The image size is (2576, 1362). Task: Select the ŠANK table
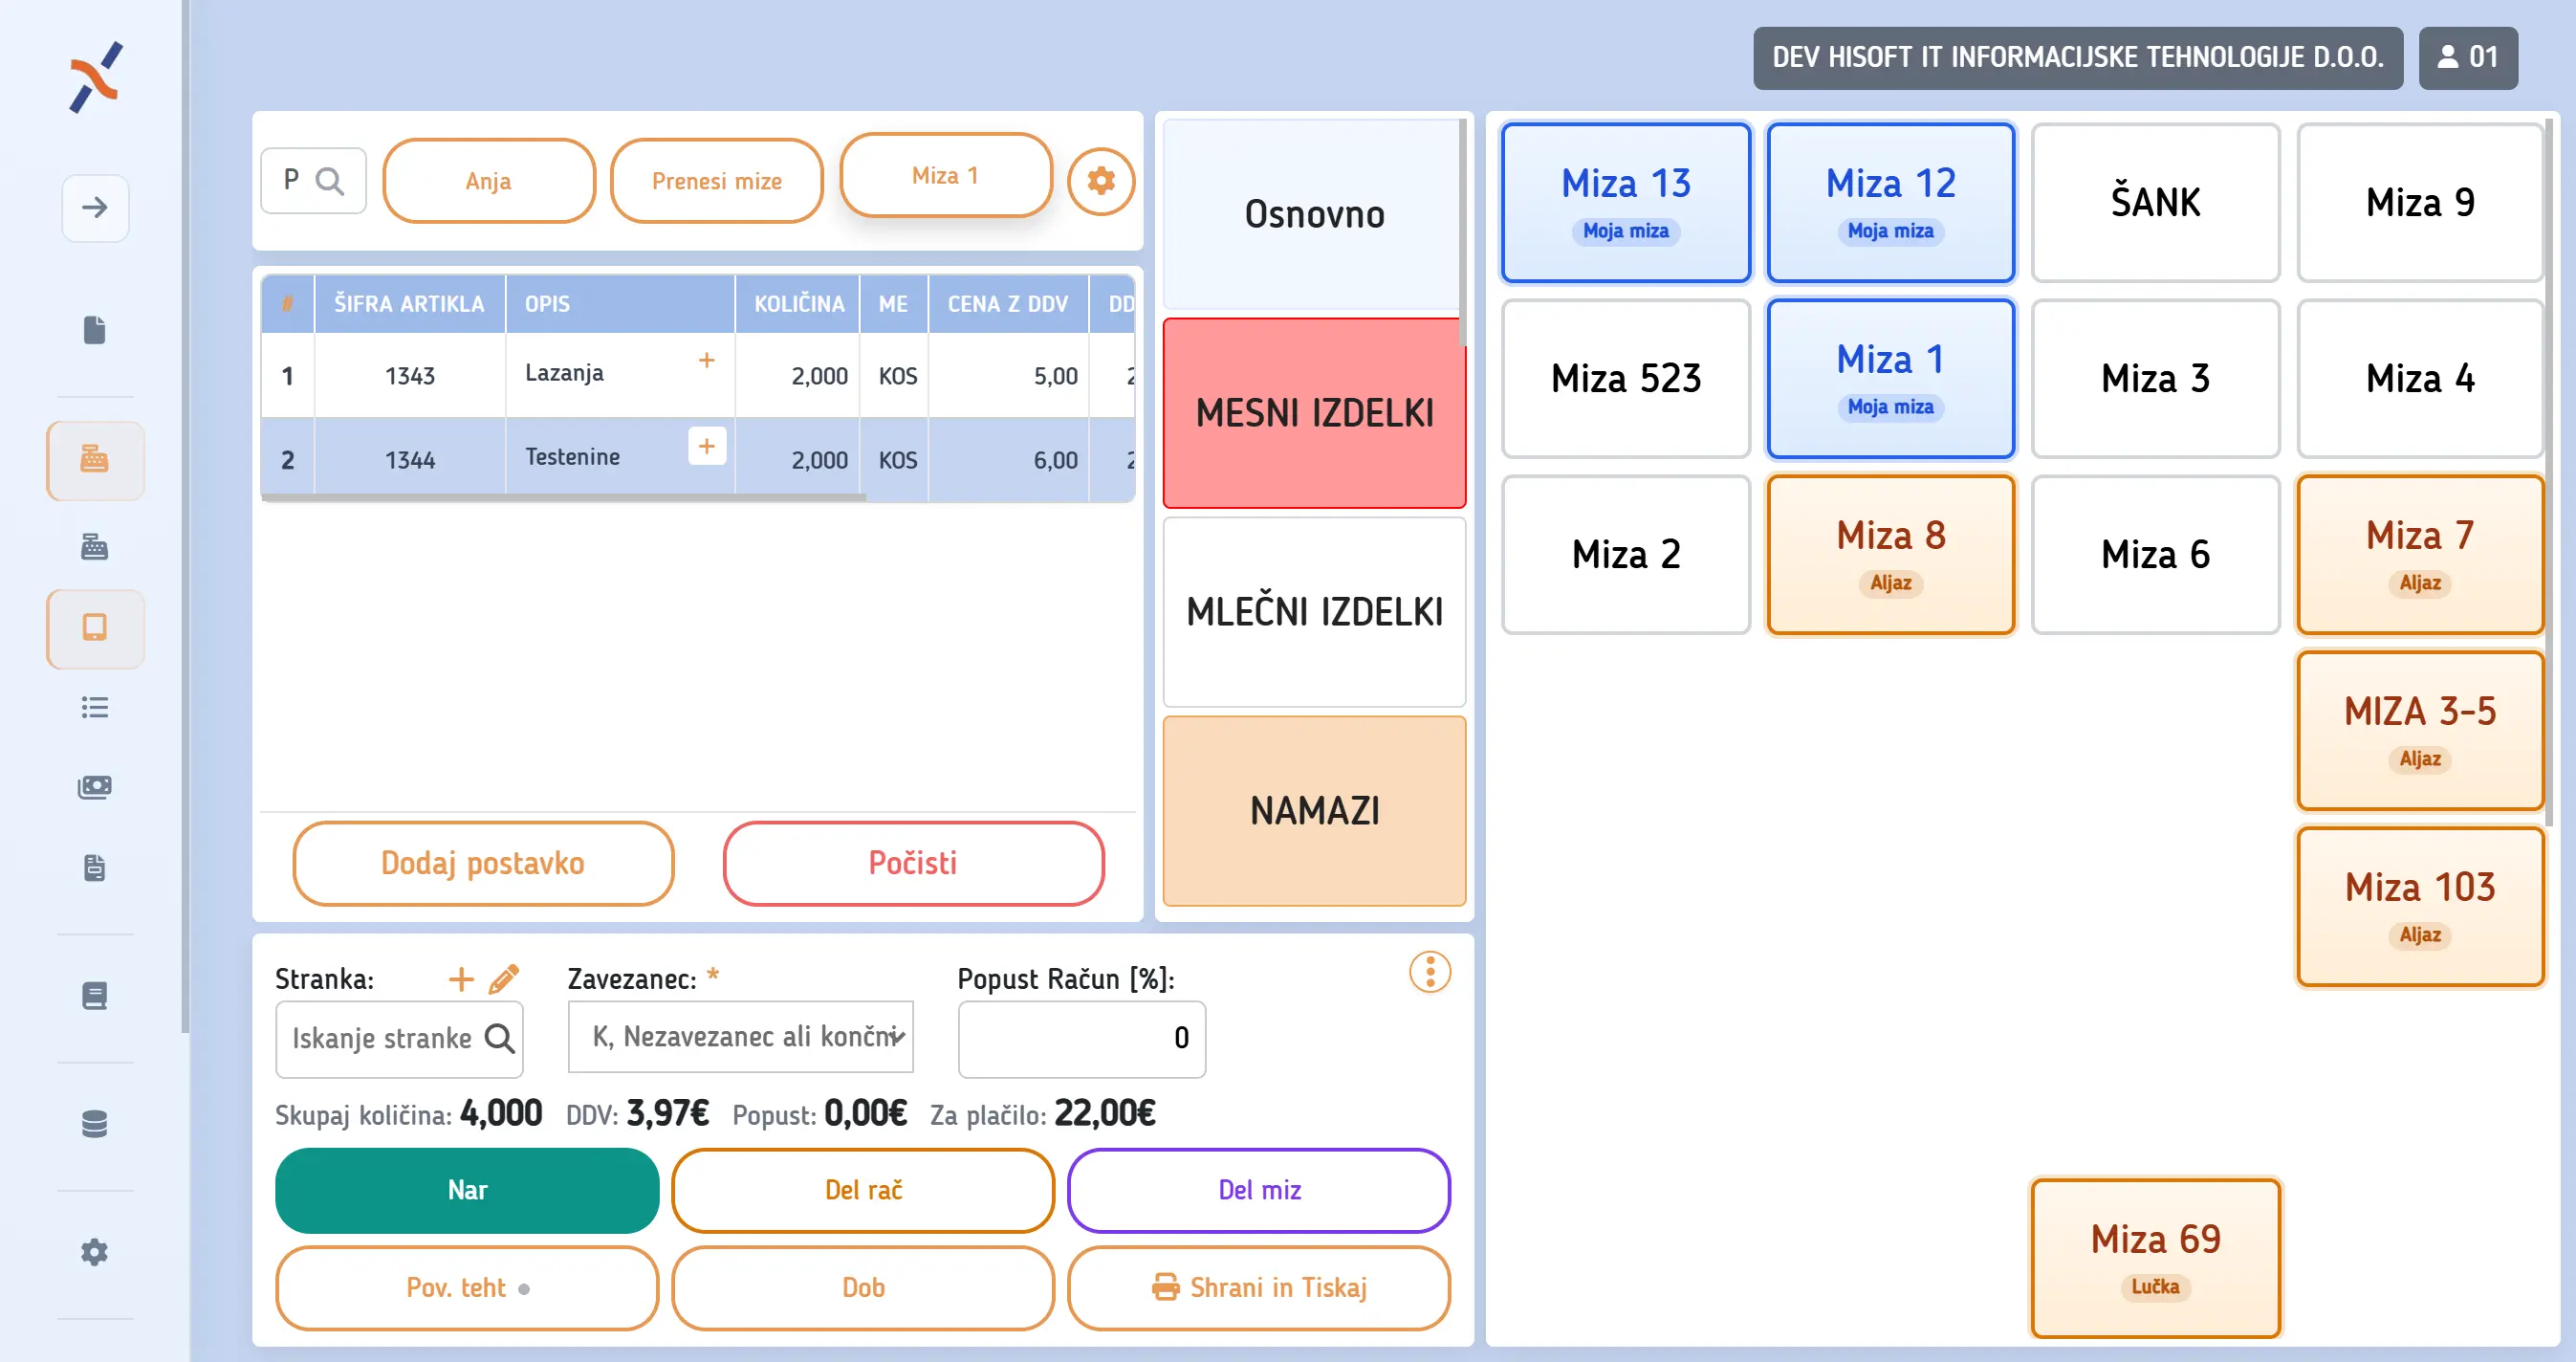point(2154,203)
